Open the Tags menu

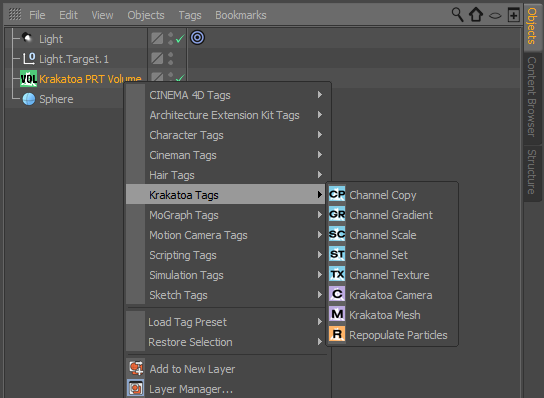(x=190, y=15)
